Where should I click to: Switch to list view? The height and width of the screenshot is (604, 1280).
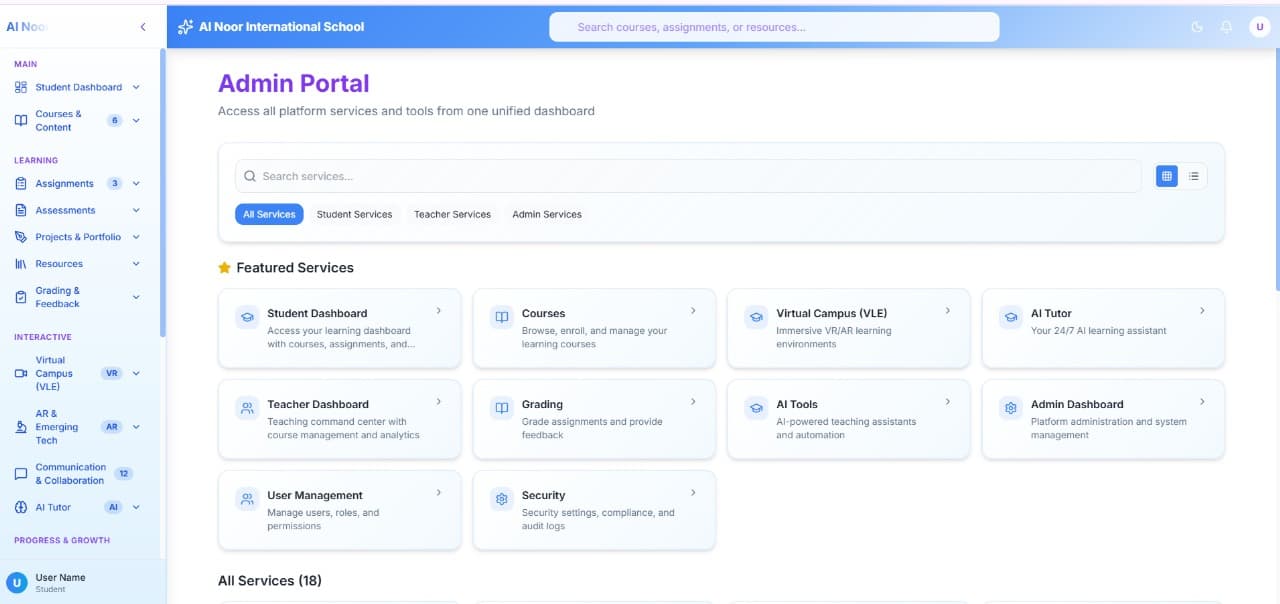click(1194, 176)
